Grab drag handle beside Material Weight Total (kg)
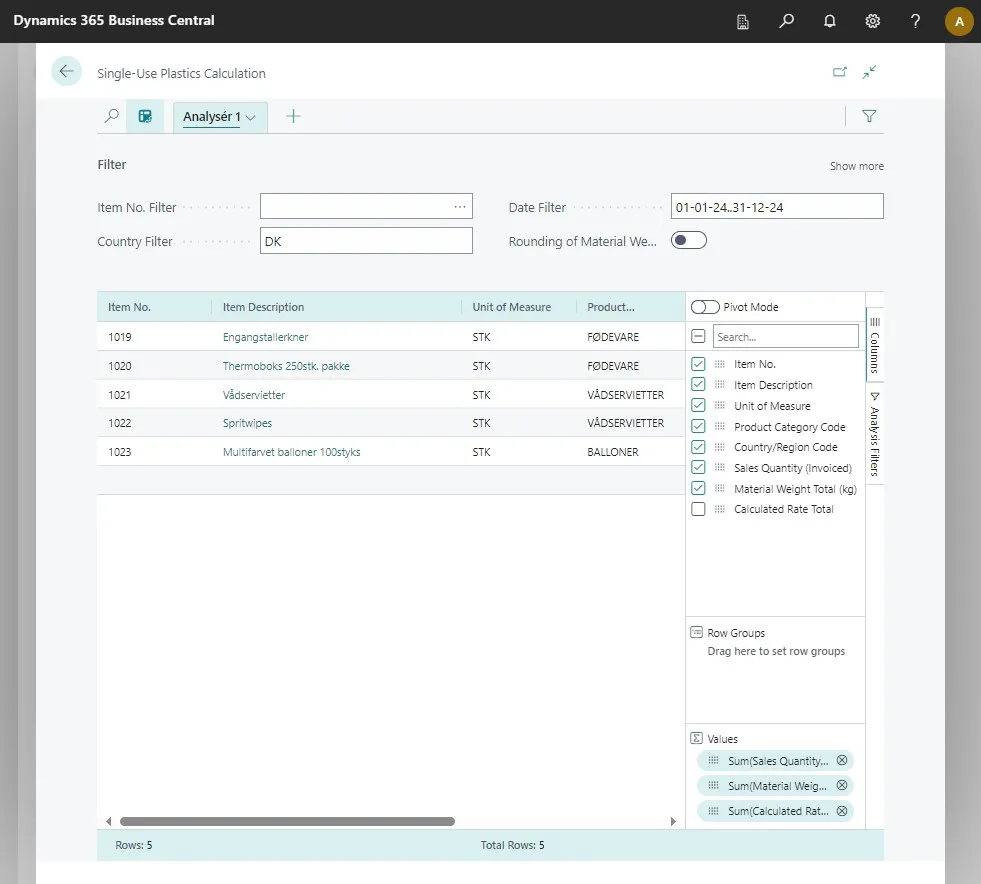 click(x=719, y=489)
